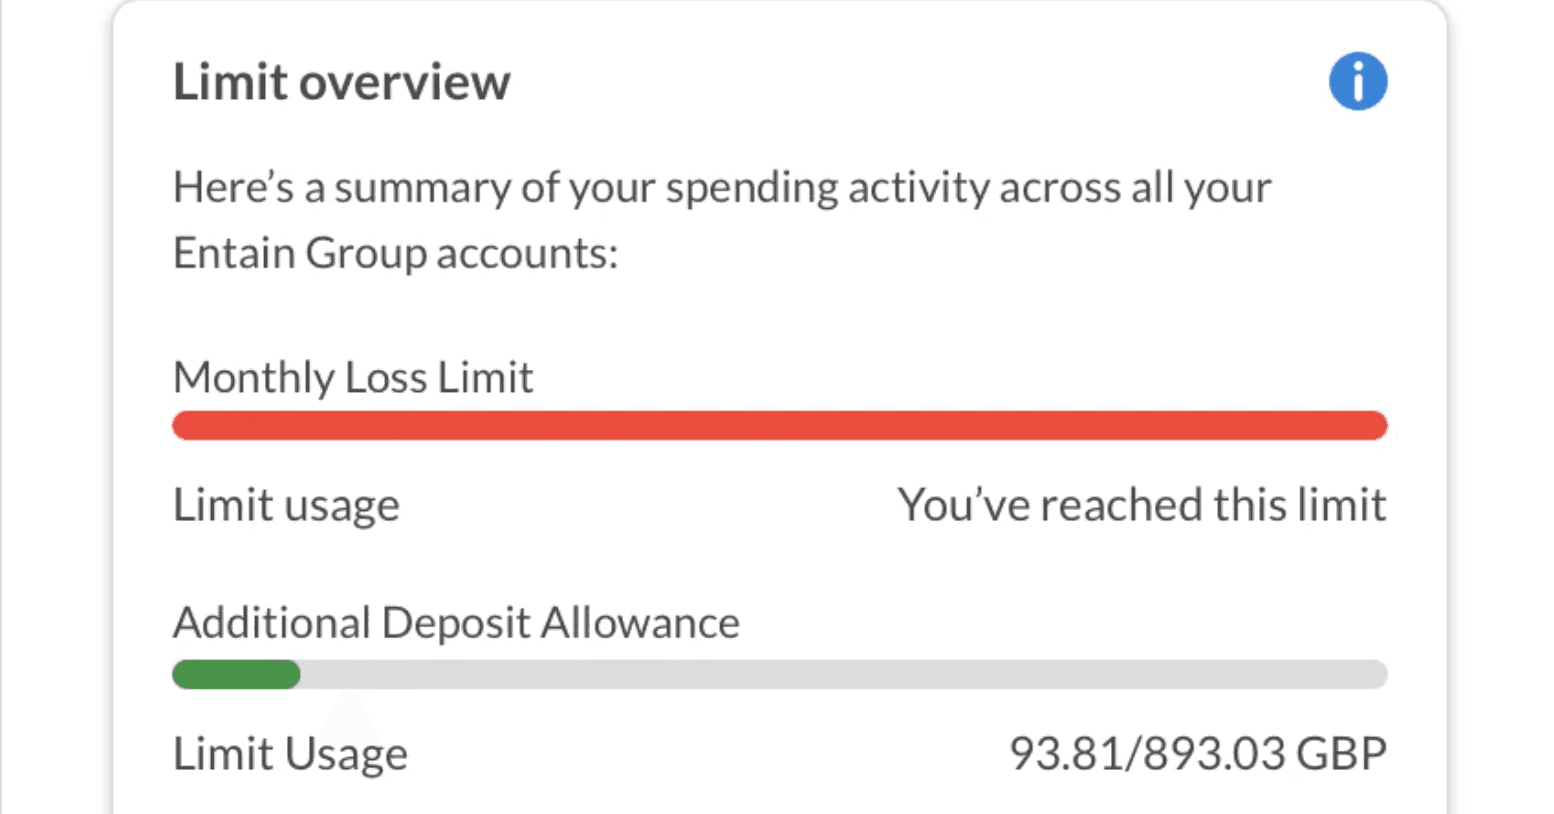This screenshot has height=814, width=1554.
Task: Click the Limit usage label under Monthly Loss
Action: click(x=286, y=504)
